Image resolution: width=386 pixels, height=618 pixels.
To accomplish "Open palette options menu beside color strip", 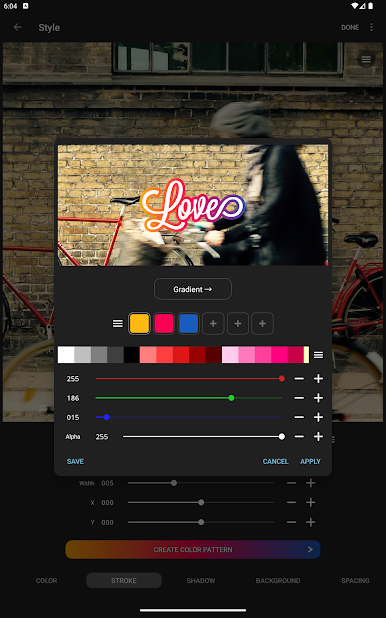I will tap(319, 355).
